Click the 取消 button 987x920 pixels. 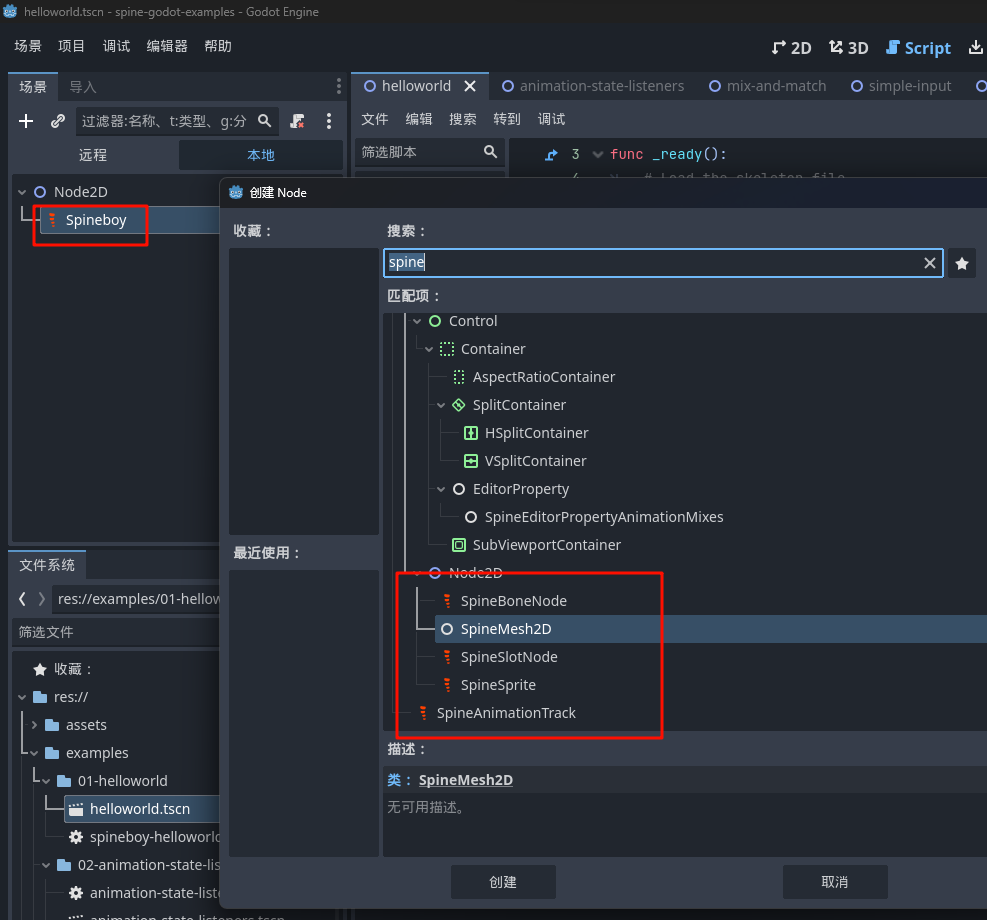click(835, 882)
